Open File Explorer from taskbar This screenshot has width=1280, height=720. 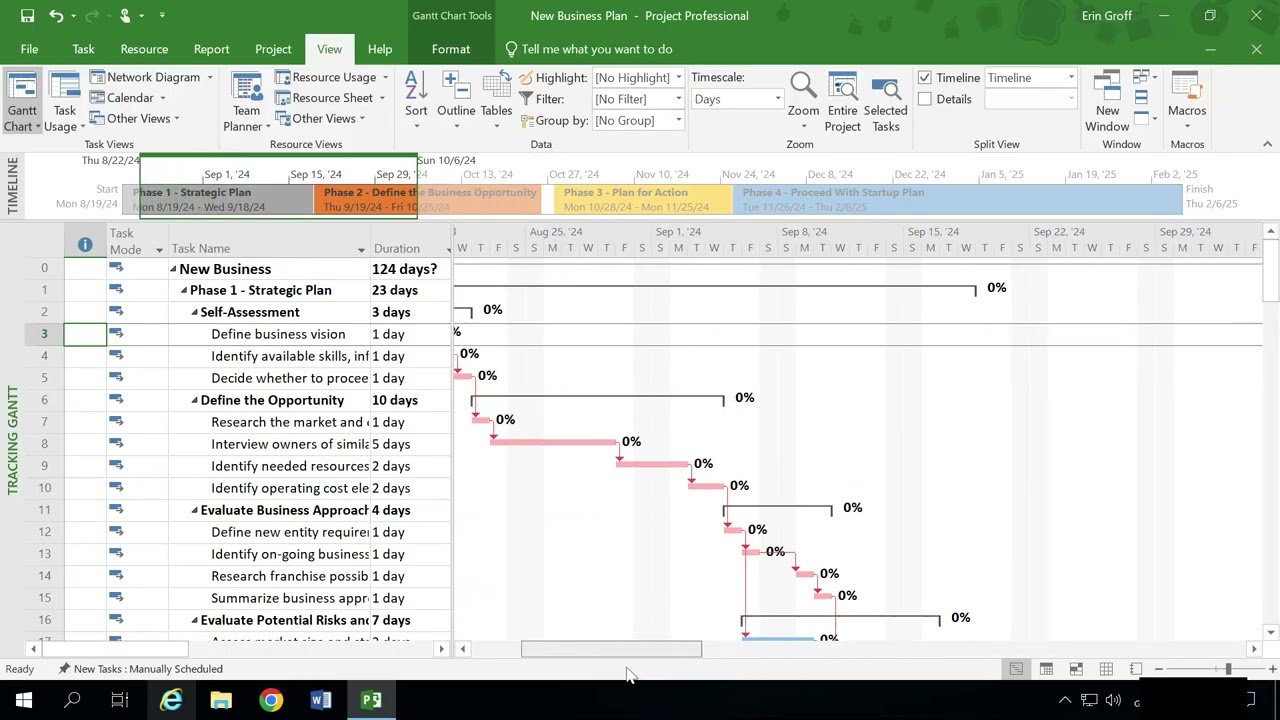(221, 700)
